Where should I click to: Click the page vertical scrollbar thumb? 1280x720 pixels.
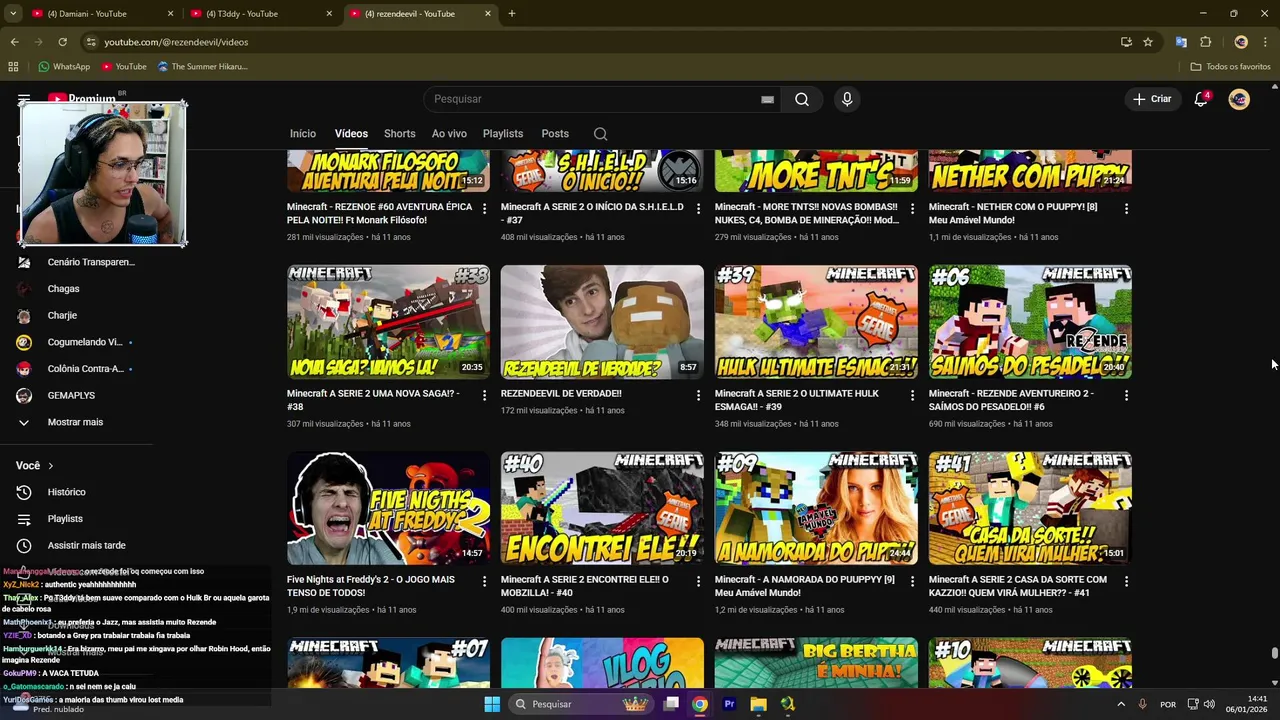[1274, 653]
